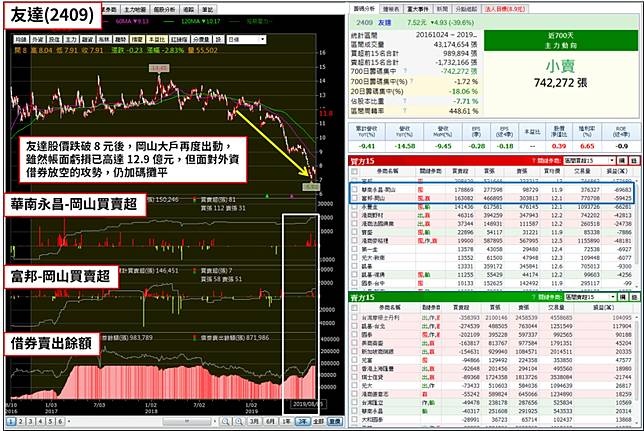Viewport: 644px width, 431px height.
Task: Click the arrow right of the chart scrollbar
Action: 214,421
